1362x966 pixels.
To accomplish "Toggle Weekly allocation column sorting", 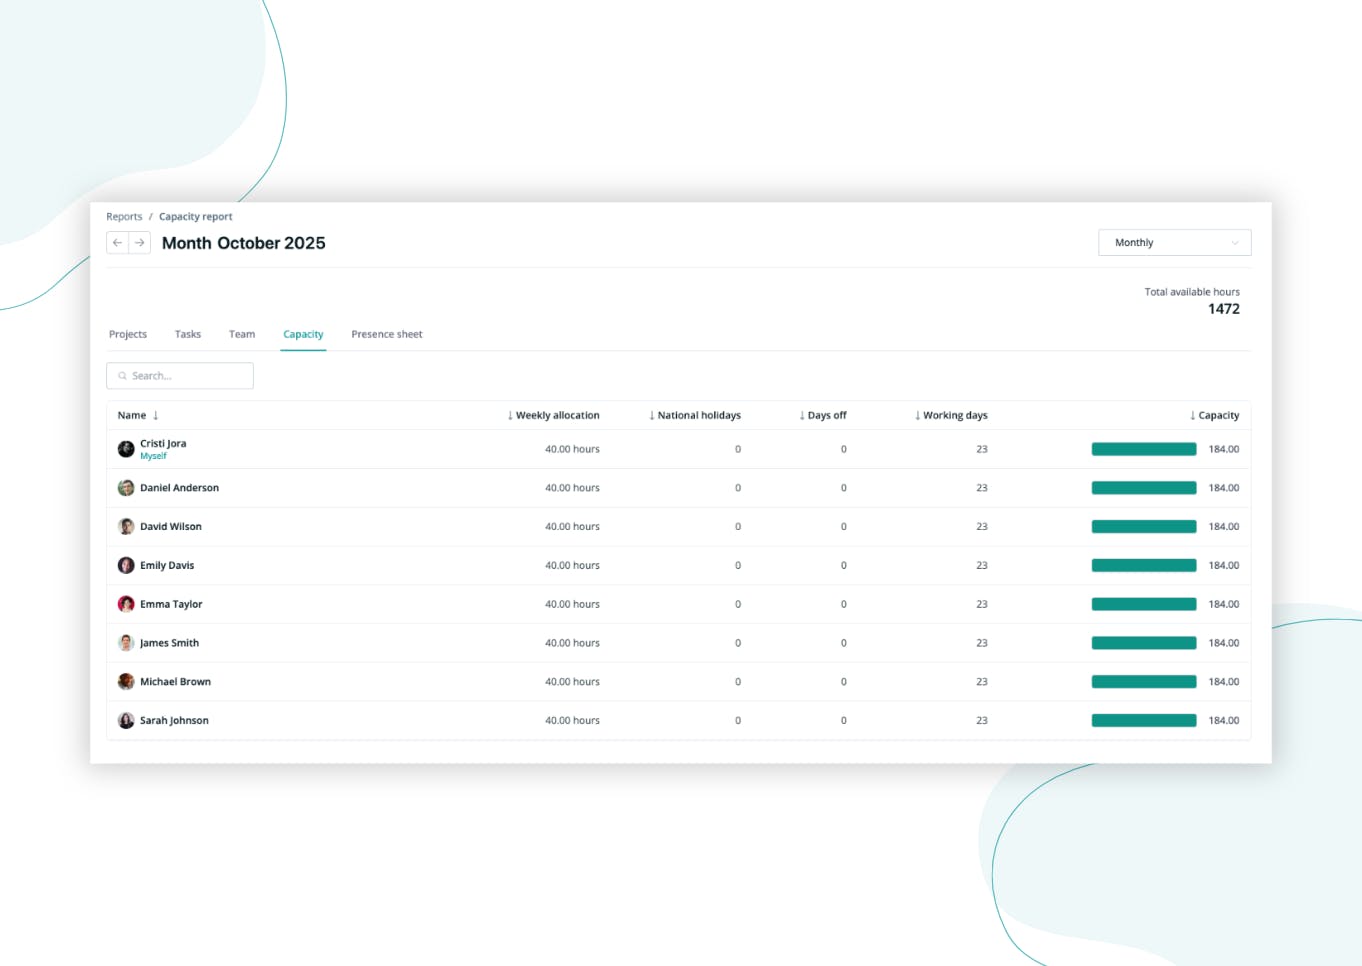I will click(x=553, y=415).
